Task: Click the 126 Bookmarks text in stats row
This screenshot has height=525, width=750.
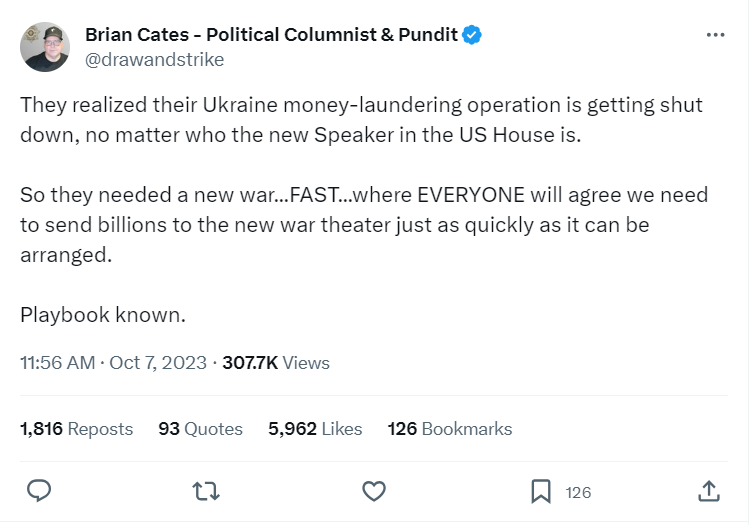Action: 449,429
